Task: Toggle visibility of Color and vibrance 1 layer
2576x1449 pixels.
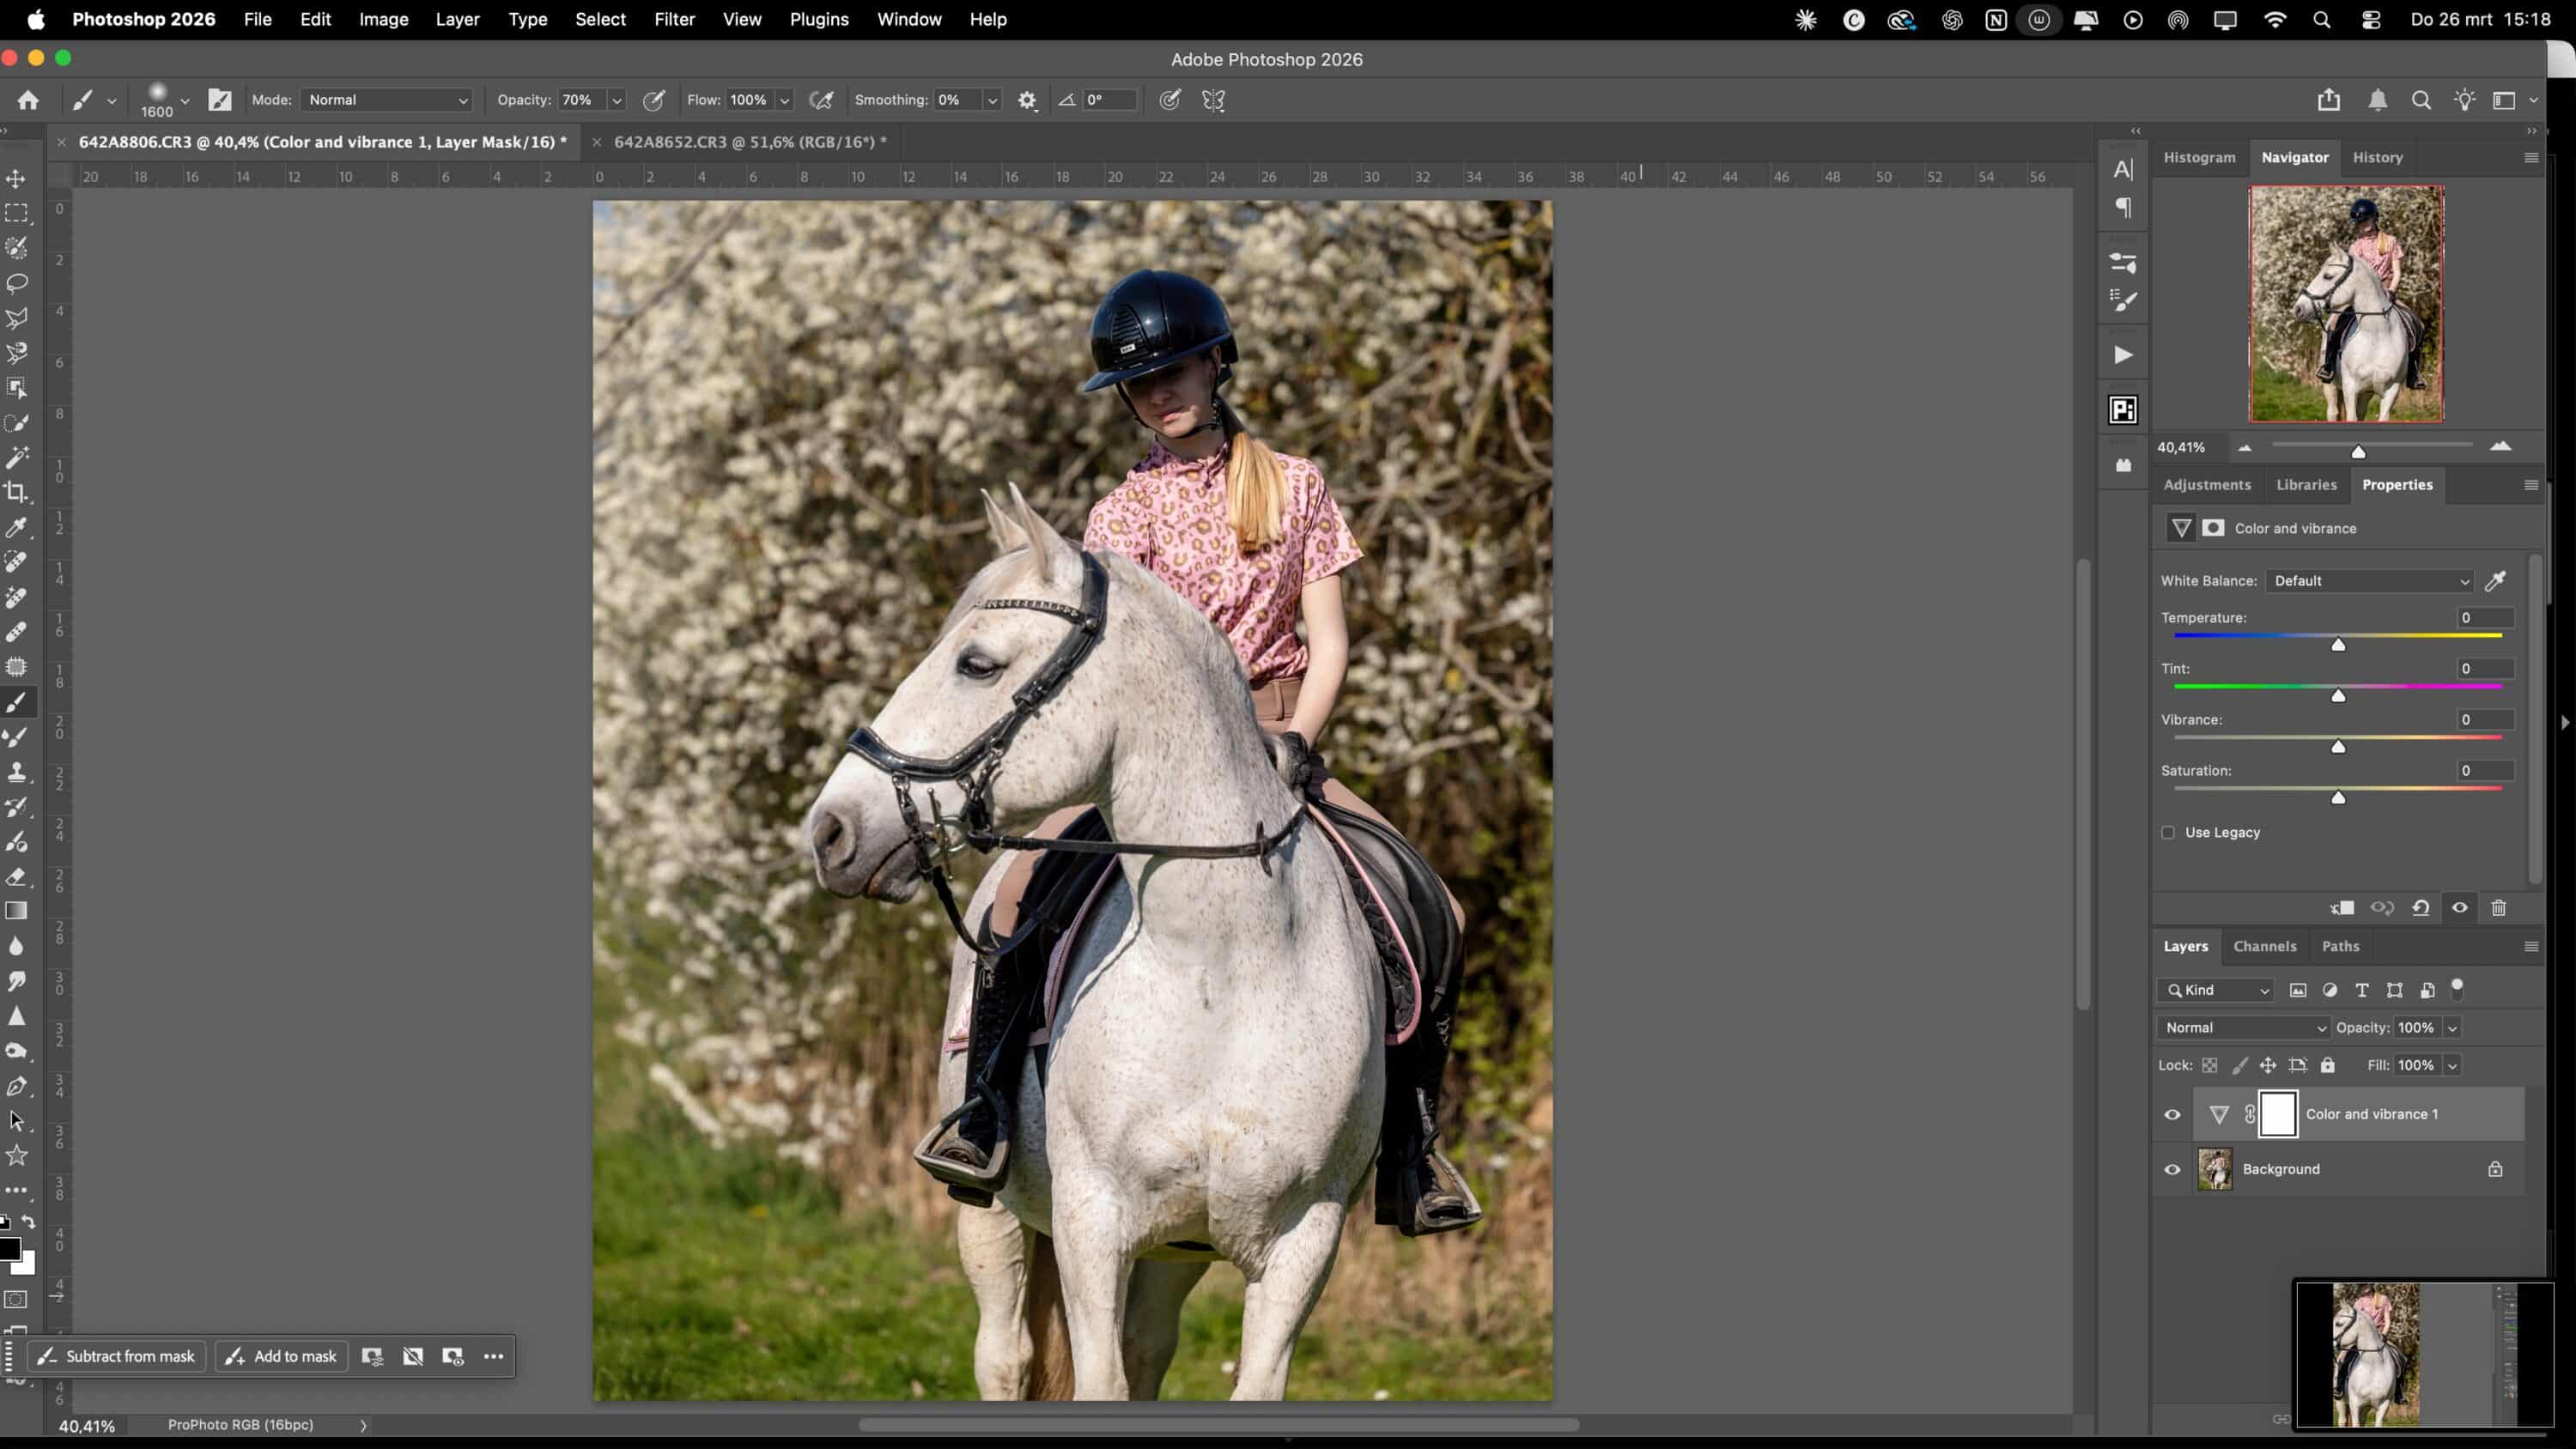Action: (x=2172, y=1113)
